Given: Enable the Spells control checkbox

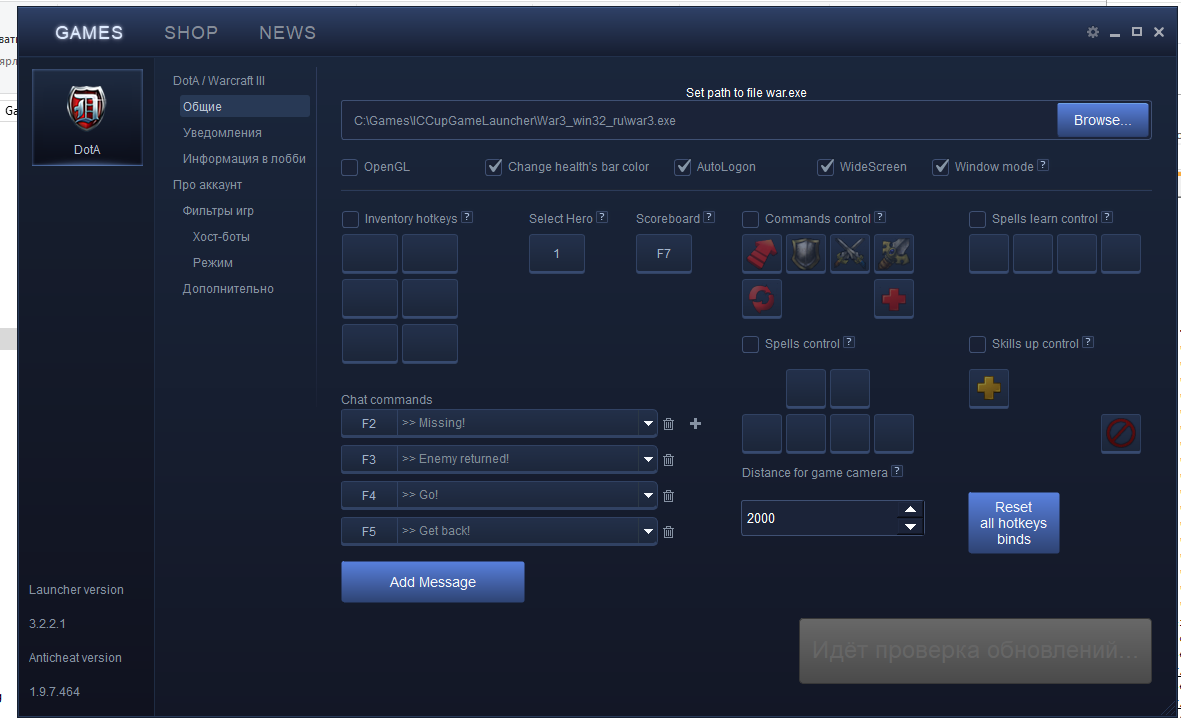Looking at the screenshot, I should point(750,344).
